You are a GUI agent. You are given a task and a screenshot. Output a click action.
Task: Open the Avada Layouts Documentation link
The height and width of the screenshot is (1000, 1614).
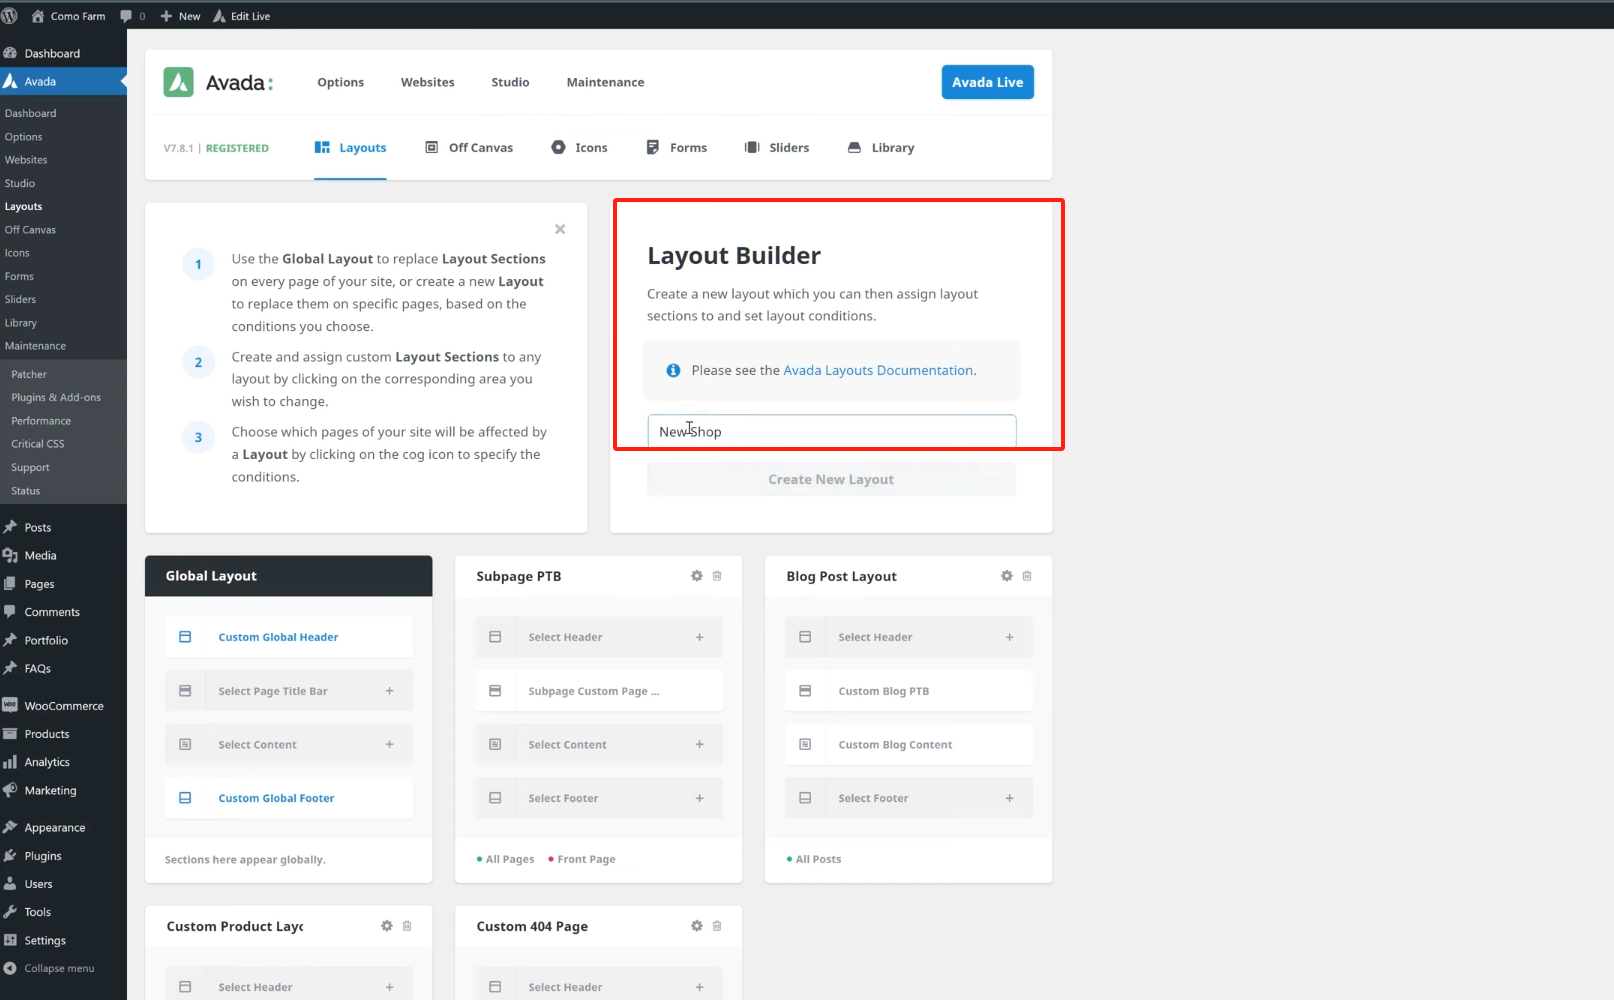[x=877, y=370]
